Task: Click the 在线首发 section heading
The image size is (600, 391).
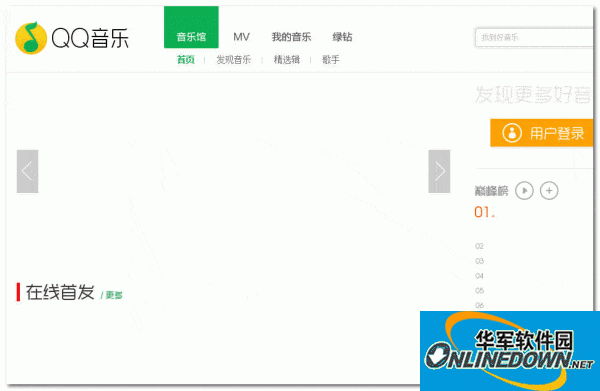Action: 60,292
